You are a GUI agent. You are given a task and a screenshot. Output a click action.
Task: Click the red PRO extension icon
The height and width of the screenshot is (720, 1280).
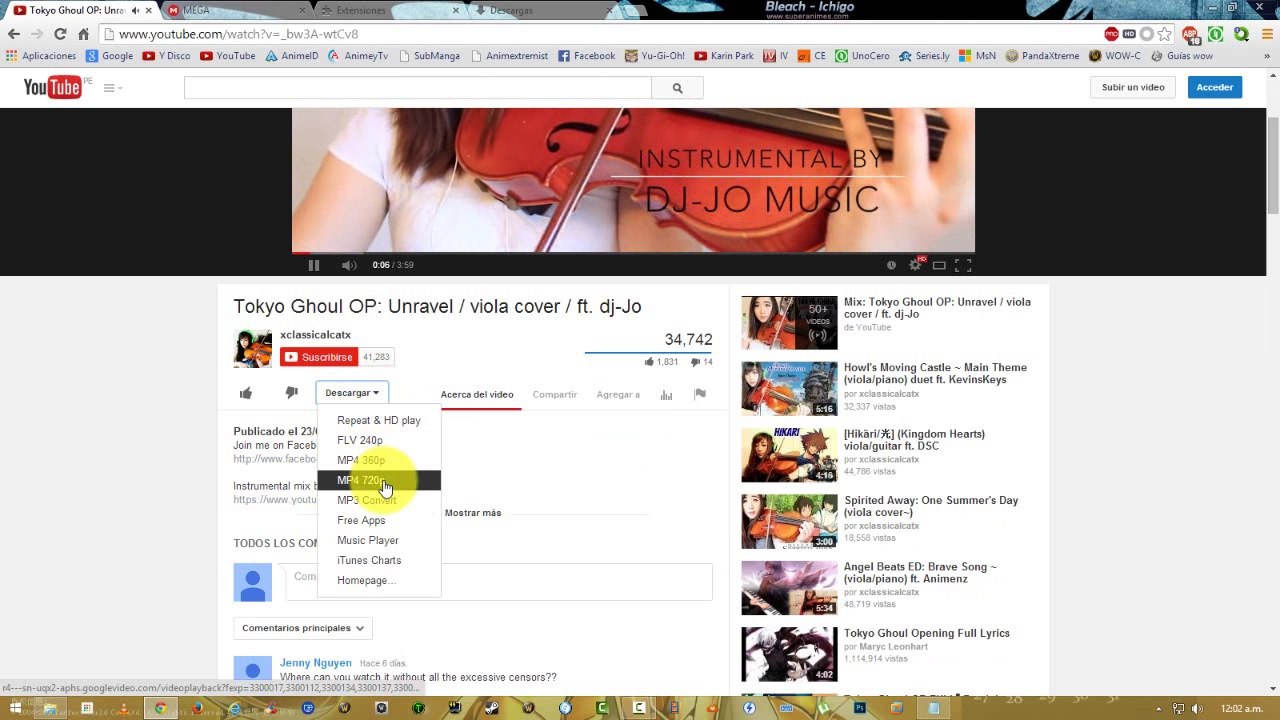[1112, 34]
